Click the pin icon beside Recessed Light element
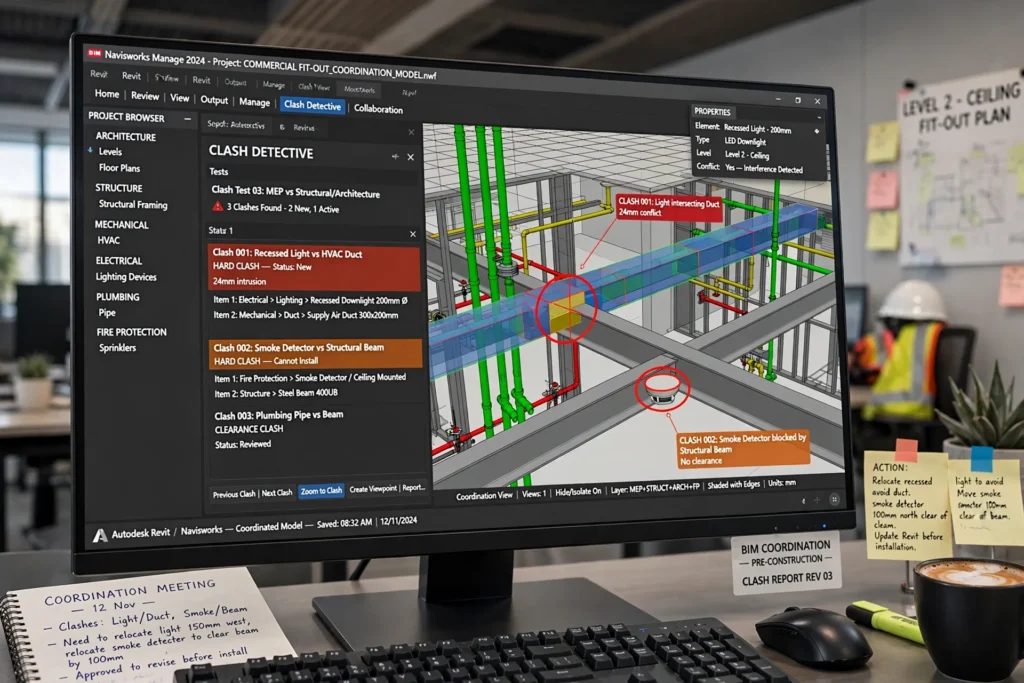Image resolution: width=1024 pixels, height=683 pixels. (x=816, y=131)
